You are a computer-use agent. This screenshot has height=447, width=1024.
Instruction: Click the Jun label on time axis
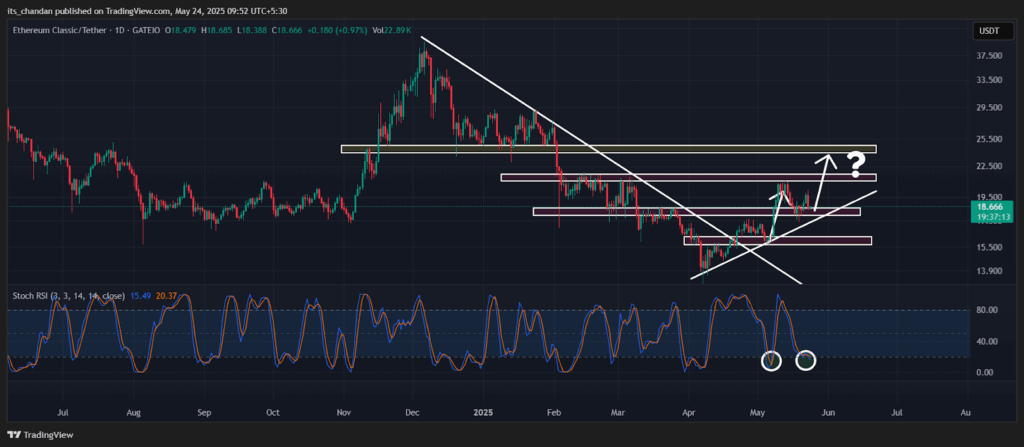pos(829,413)
